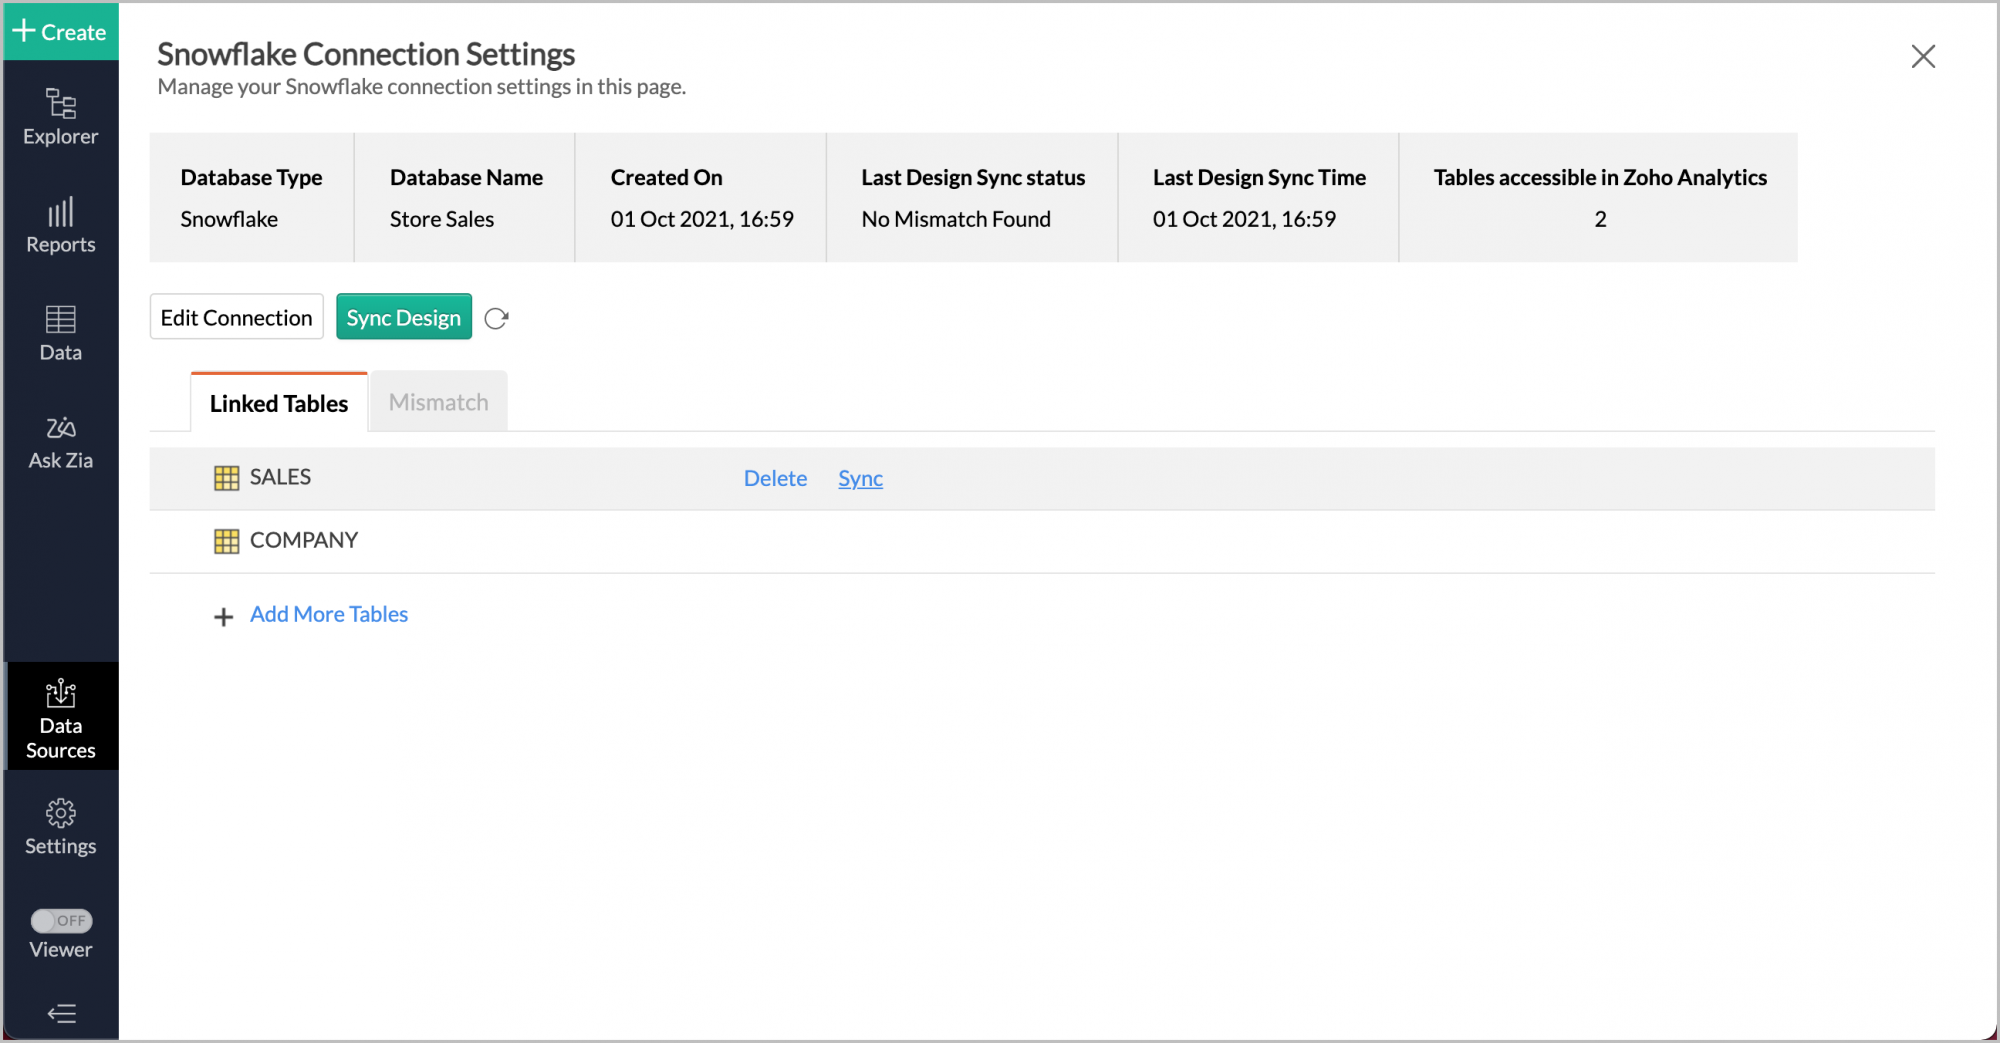Click the plus icon for adding tables
2000x1043 pixels.
point(224,616)
